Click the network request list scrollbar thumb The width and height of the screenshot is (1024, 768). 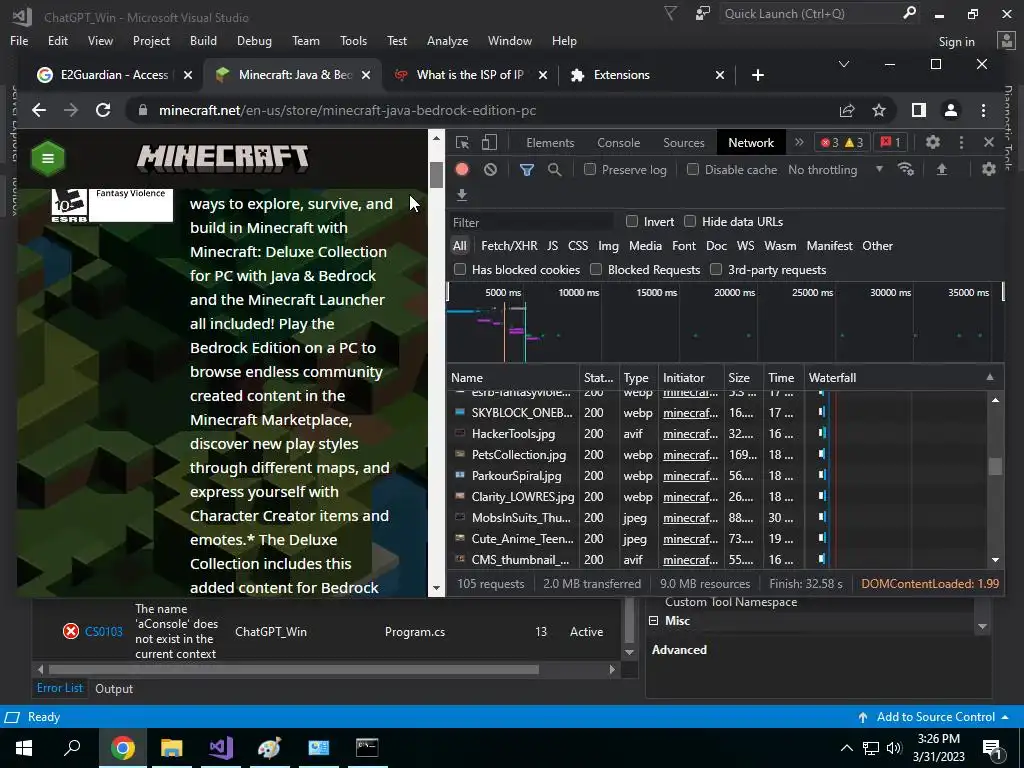coord(995,466)
